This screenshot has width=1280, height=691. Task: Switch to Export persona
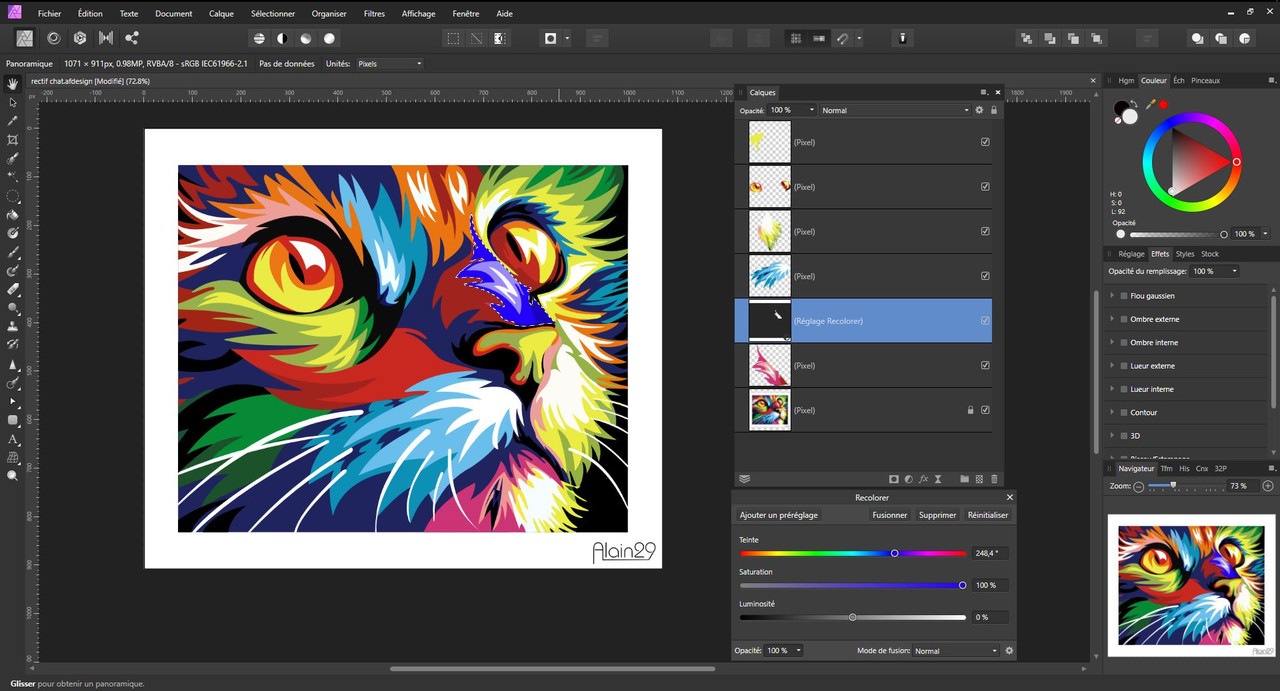click(131, 38)
